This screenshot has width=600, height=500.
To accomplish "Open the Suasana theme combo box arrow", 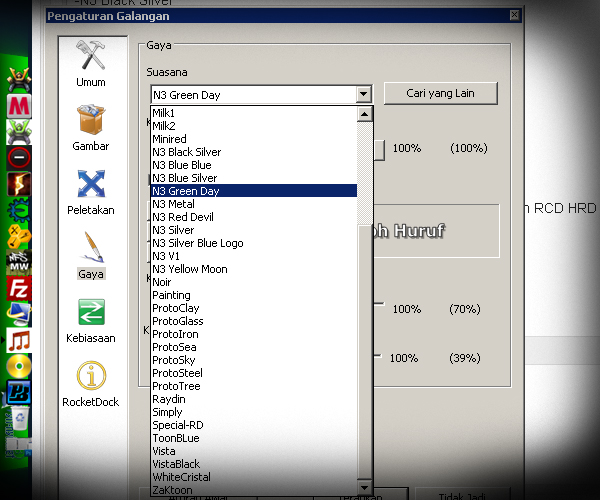I will pyautogui.click(x=364, y=94).
